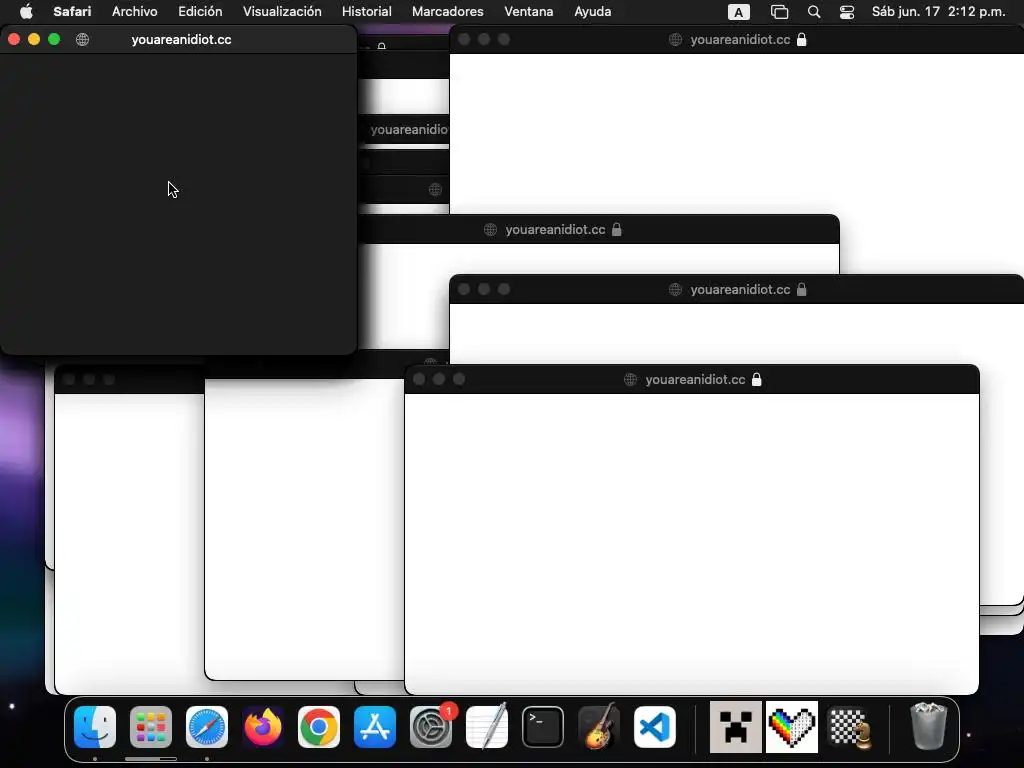Open GarageBand guitar icon in Dock

pos(599,727)
